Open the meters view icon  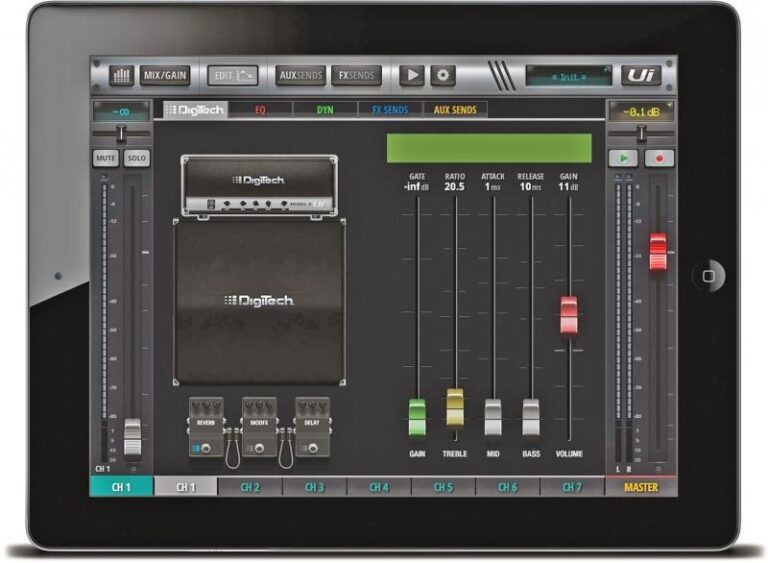(121, 75)
